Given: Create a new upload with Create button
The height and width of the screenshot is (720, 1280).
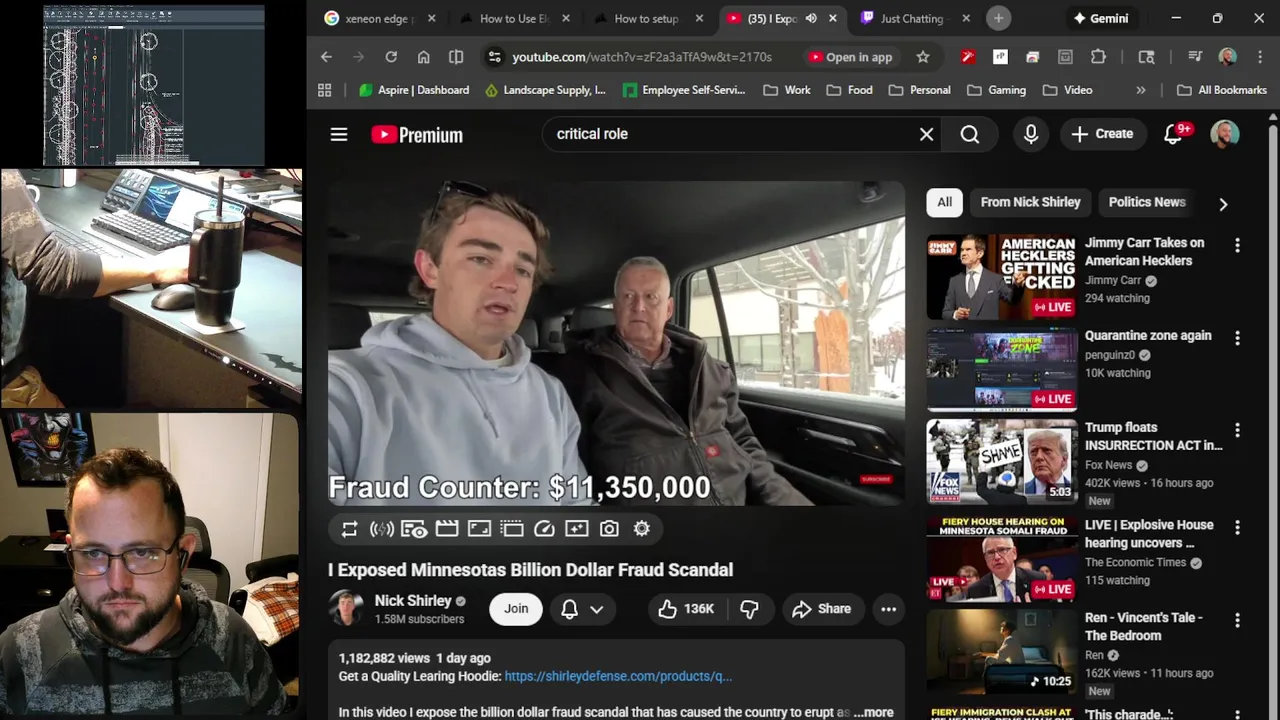Looking at the screenshot, I should pyautogui.click(x=1102, y=134).
